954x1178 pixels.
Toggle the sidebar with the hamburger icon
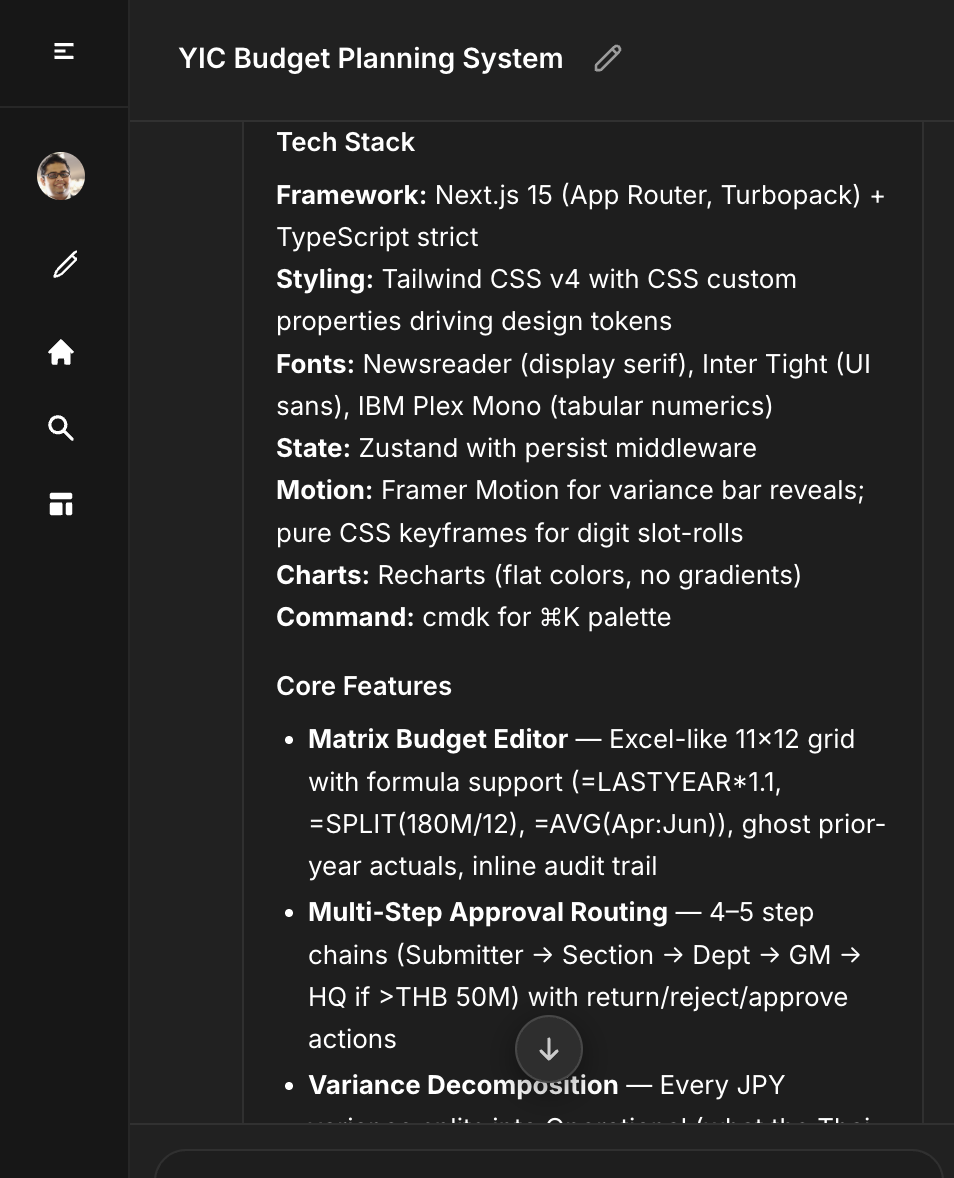[x=63, y=51]
